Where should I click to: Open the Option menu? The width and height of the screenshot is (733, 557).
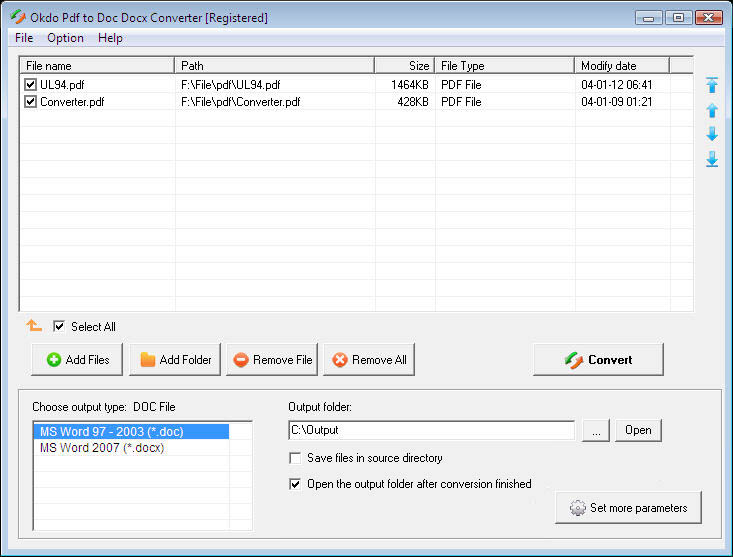pos(66,38)
